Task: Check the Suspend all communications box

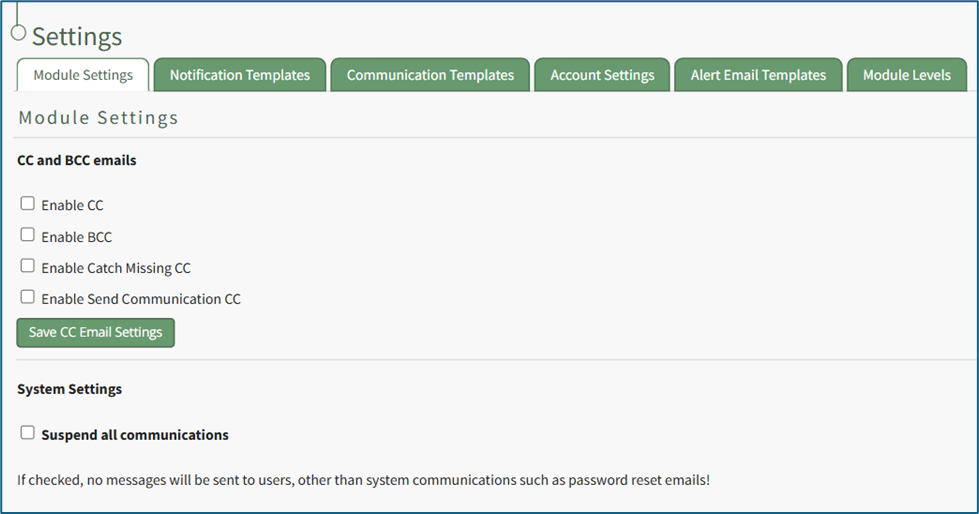Action: 28,433
